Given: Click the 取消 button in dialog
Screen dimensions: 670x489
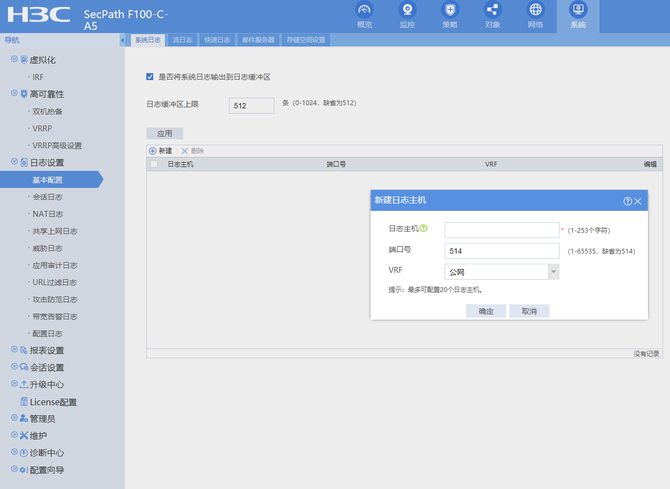Looking at the screenshot, I should click(529, 311).
